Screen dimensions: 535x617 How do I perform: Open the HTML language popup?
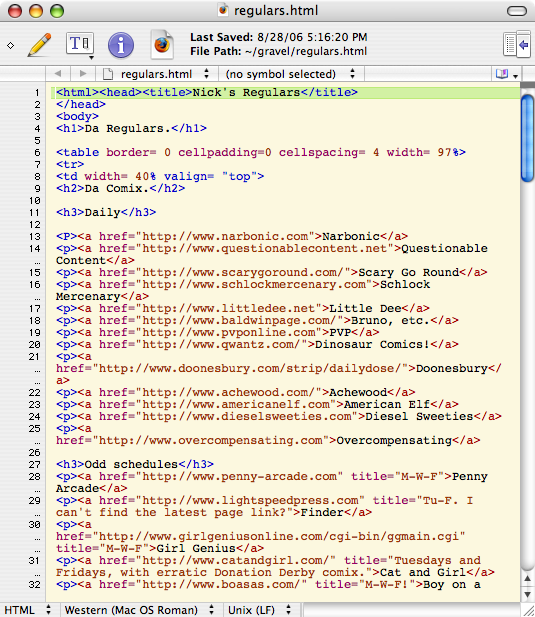[28, 610]
